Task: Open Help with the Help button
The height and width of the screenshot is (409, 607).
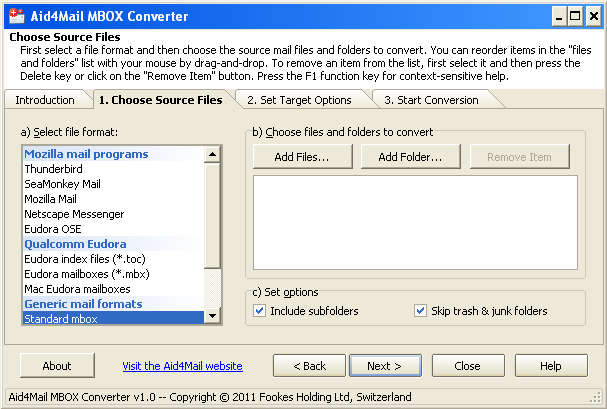Action: click(551, 366)
